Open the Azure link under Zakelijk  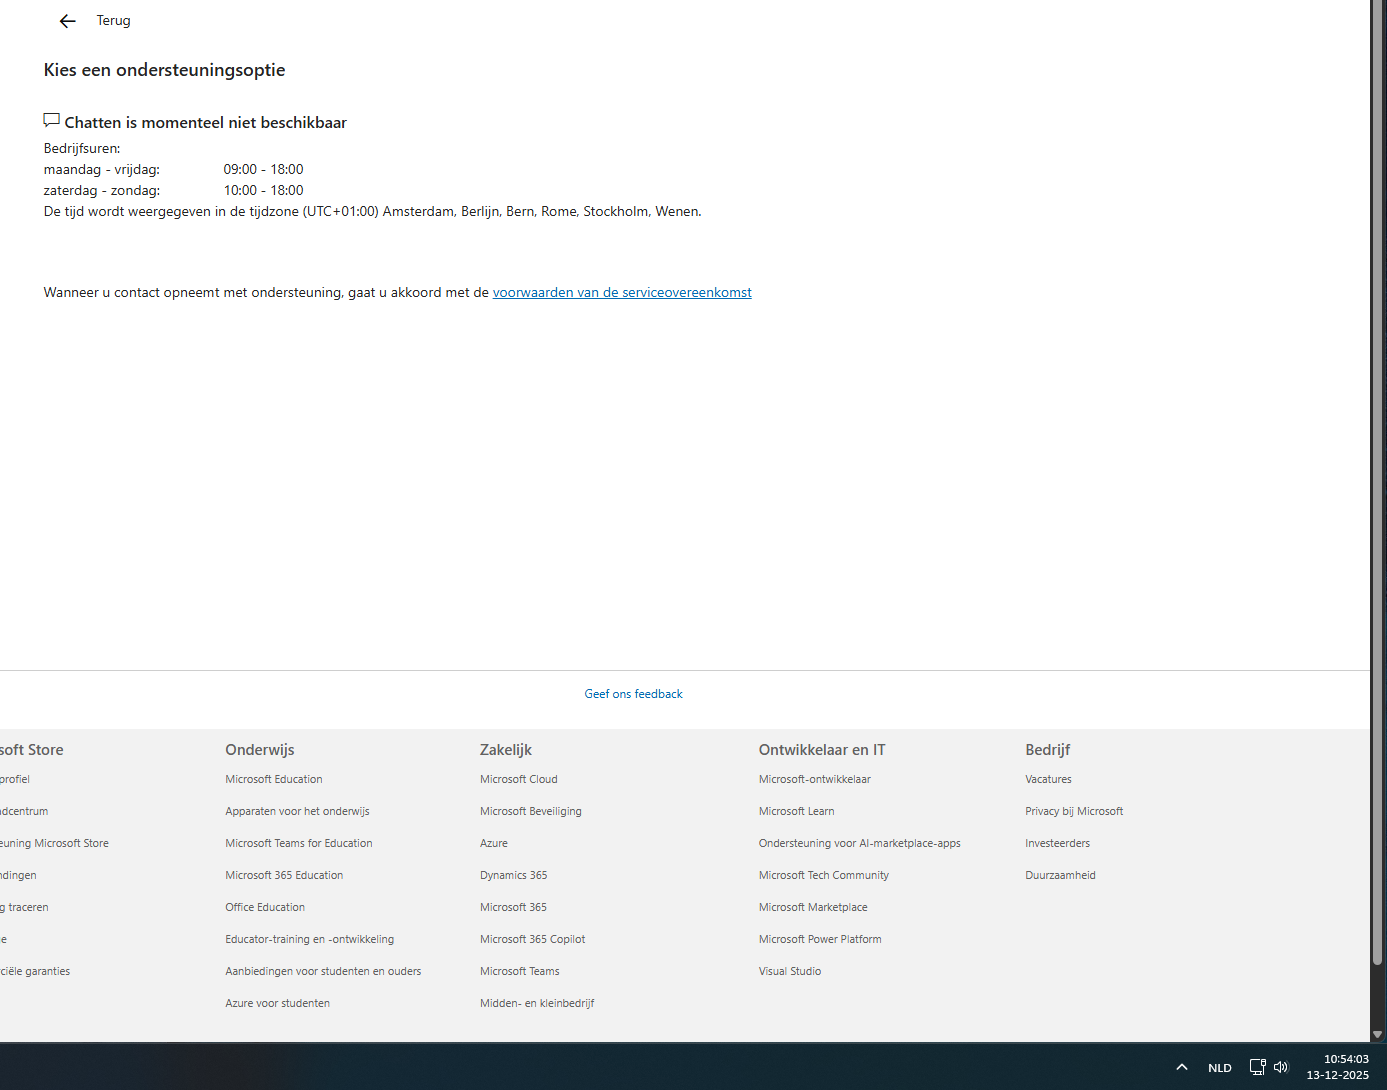click(493, 843)
